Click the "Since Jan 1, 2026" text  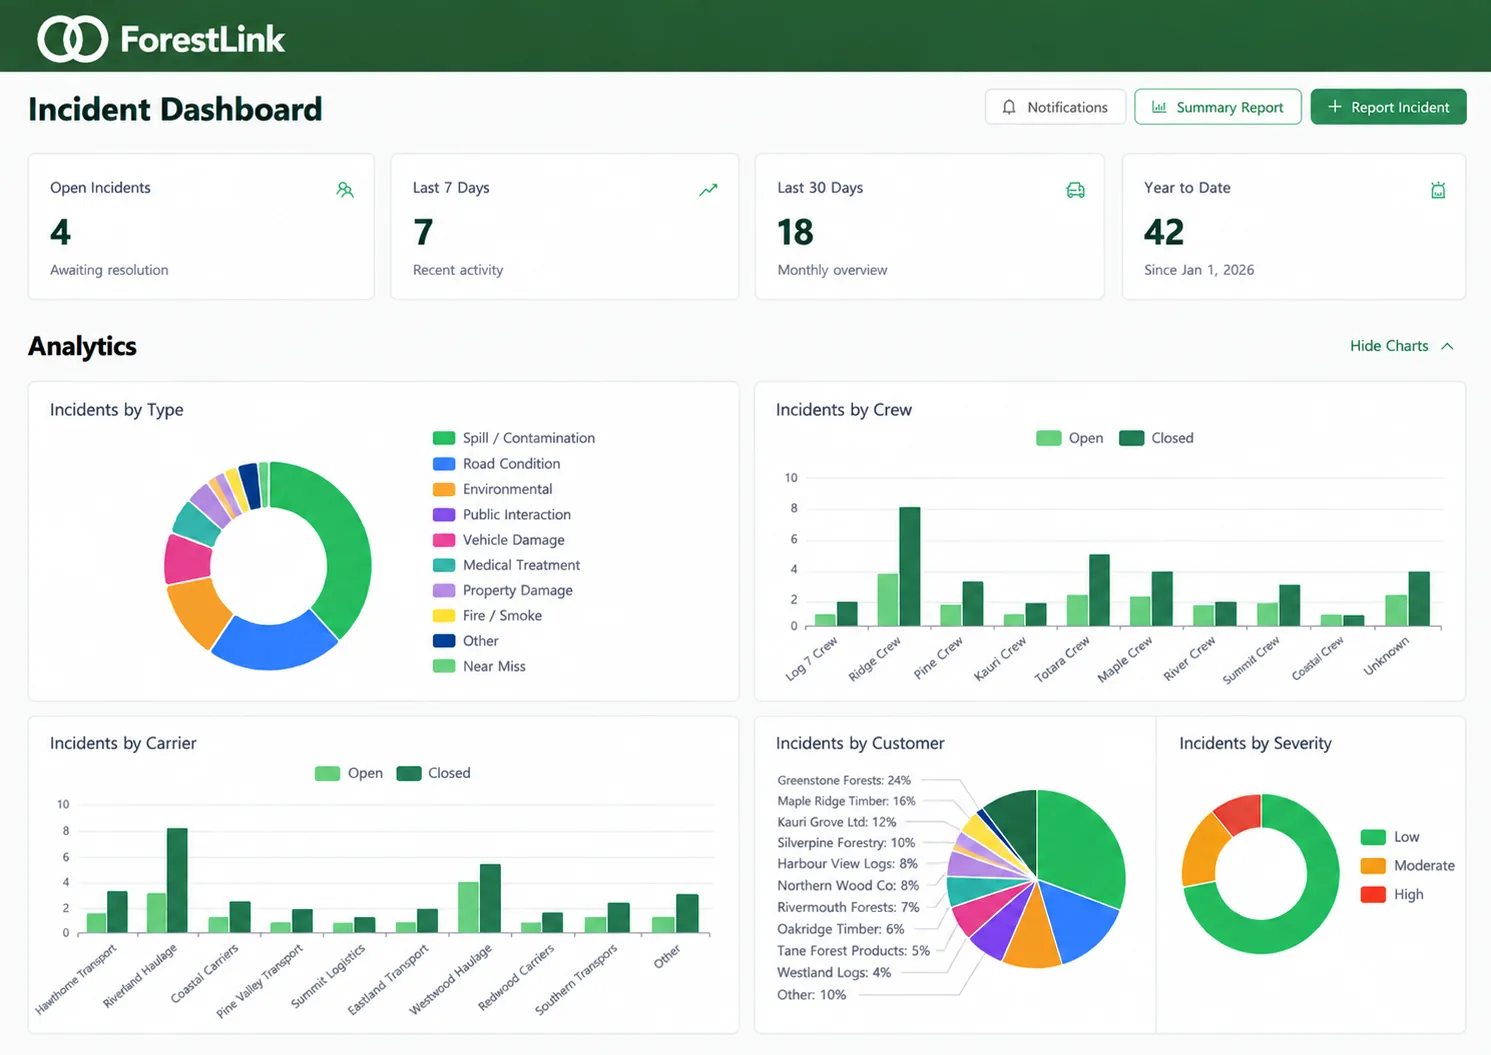(x=1199, y=270)
